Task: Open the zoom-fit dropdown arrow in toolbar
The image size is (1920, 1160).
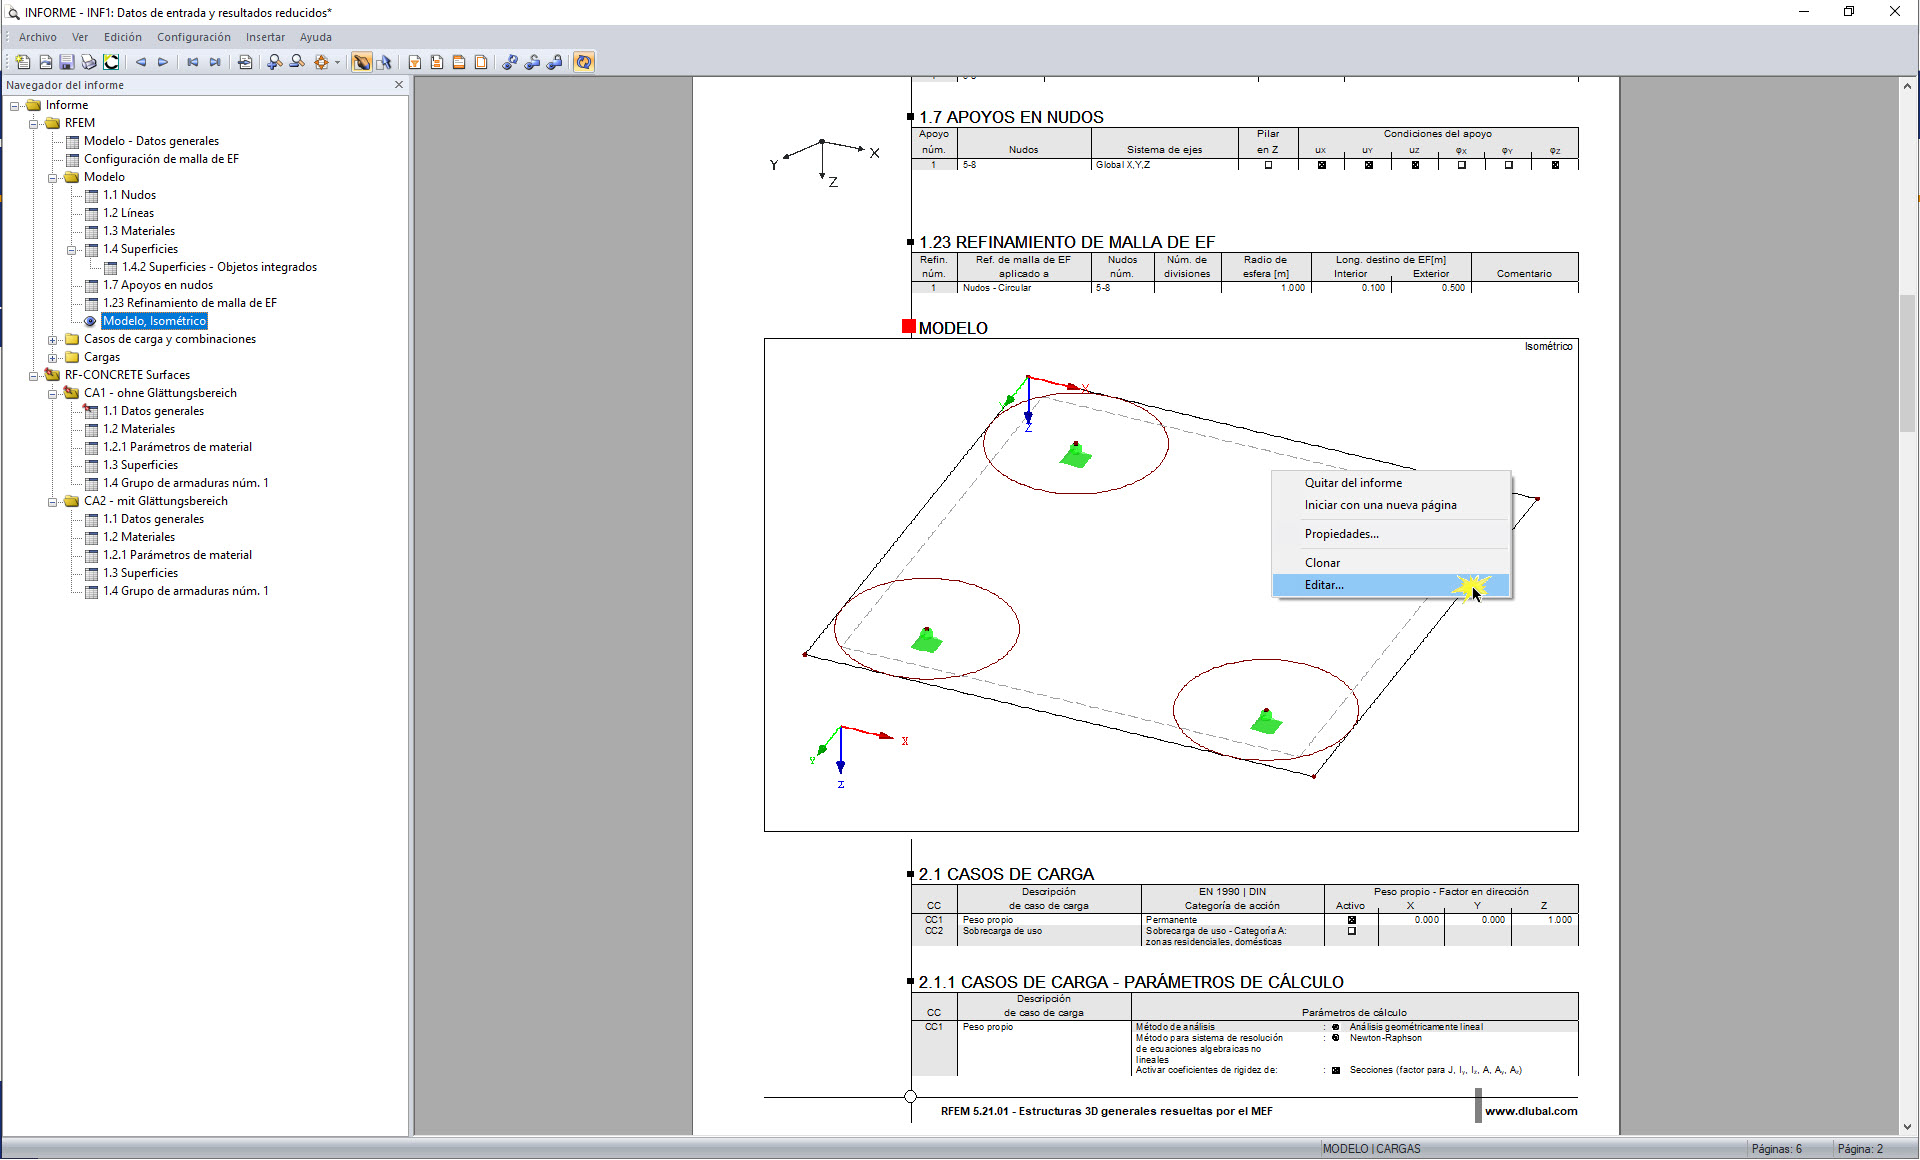Action: (x=337, y=62)
